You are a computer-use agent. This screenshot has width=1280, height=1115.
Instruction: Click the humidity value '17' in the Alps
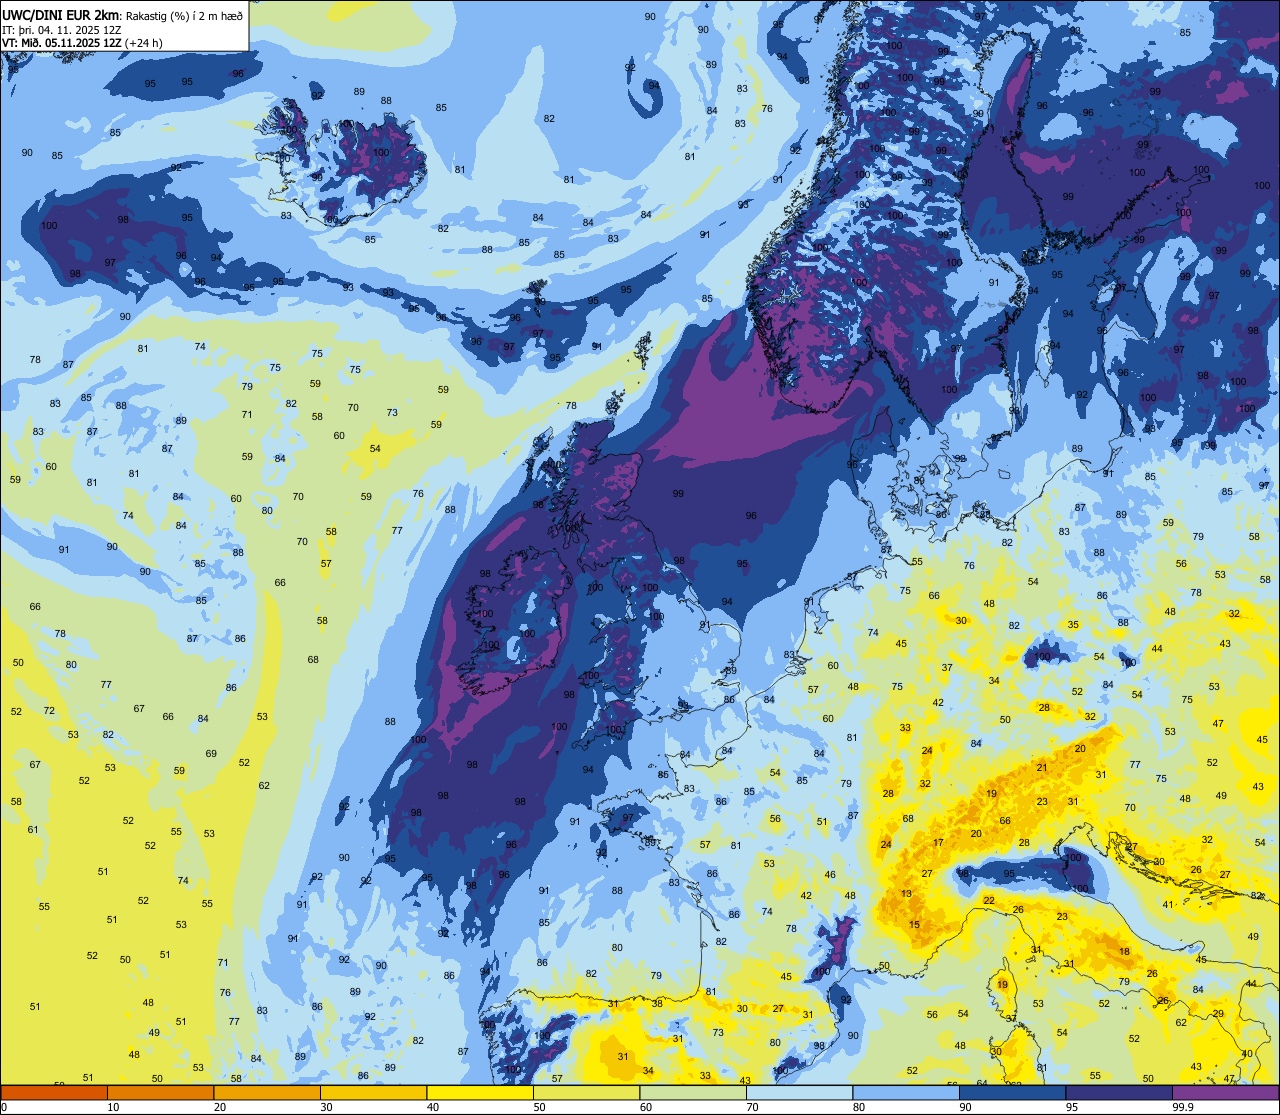tap(938, 843)
